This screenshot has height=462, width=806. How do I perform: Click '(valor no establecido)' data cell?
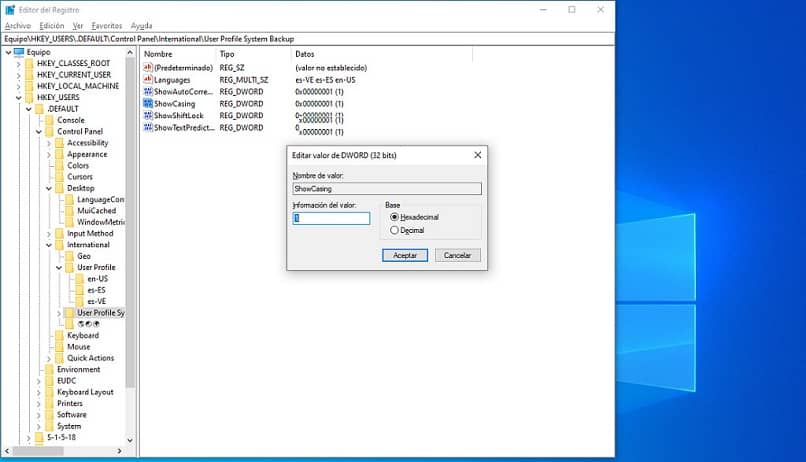(331, 67)
